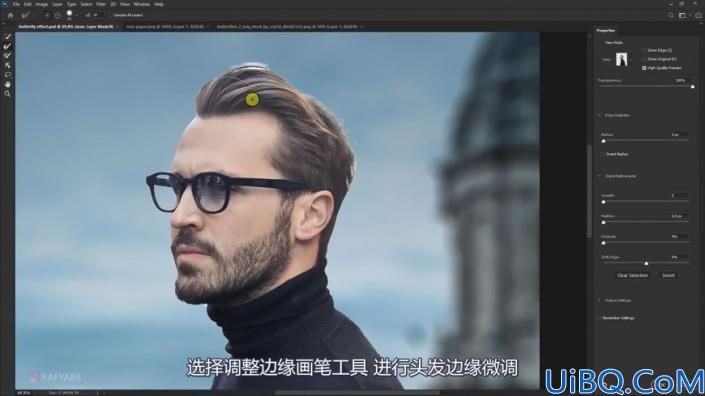The height and width of the screenshot is (396, 705).
Task: Open the Help menu
Action: pos(159,4)
